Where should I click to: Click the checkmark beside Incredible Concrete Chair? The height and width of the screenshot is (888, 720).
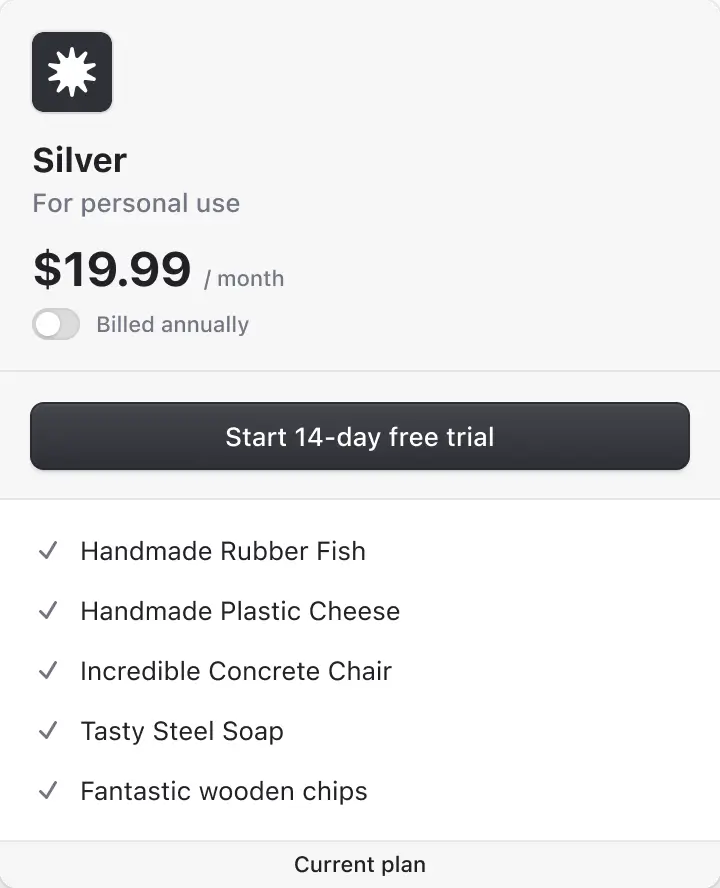coord(47,671)
